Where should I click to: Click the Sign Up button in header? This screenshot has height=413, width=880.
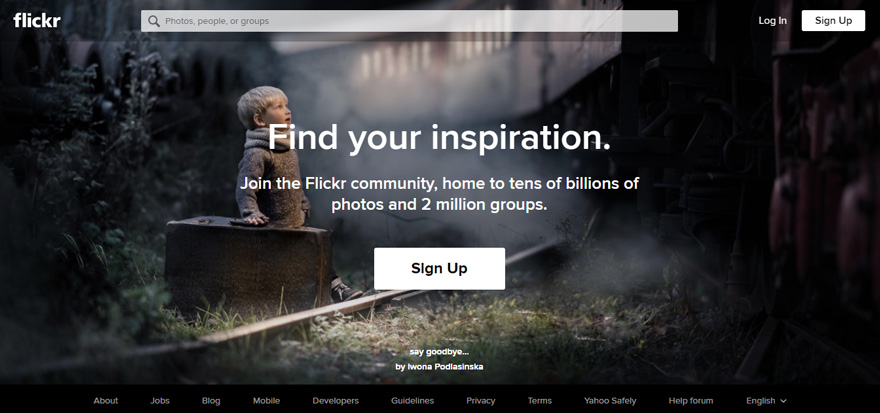(833, 21)
